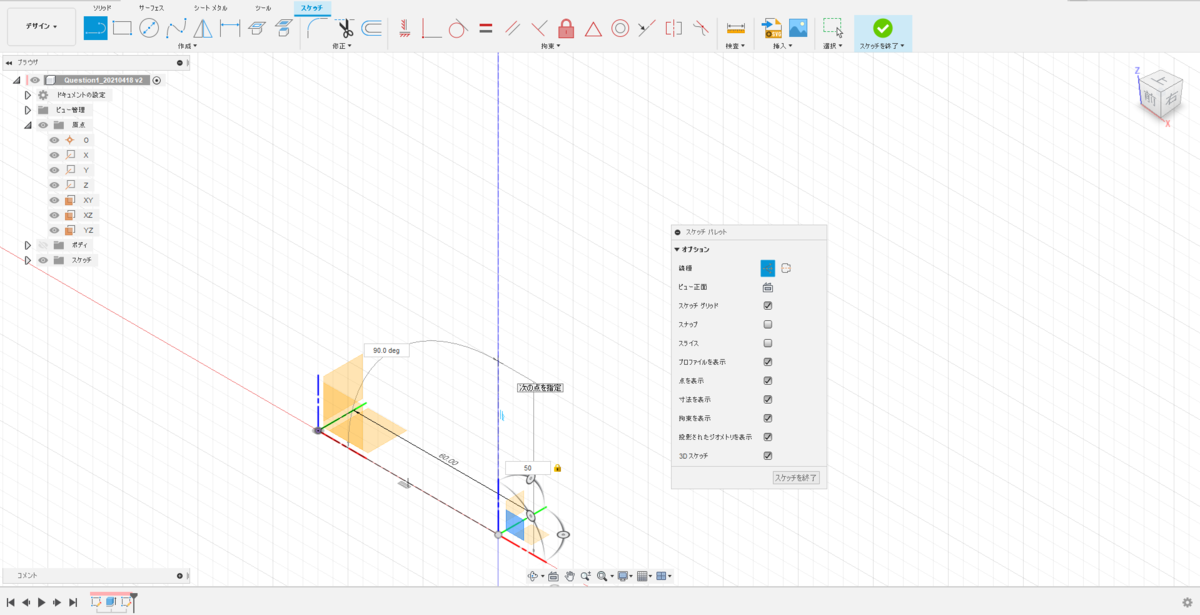Viewport: 1200px width, 615px height.
Task: Apply the Parallel constraint
Action: 512,28
